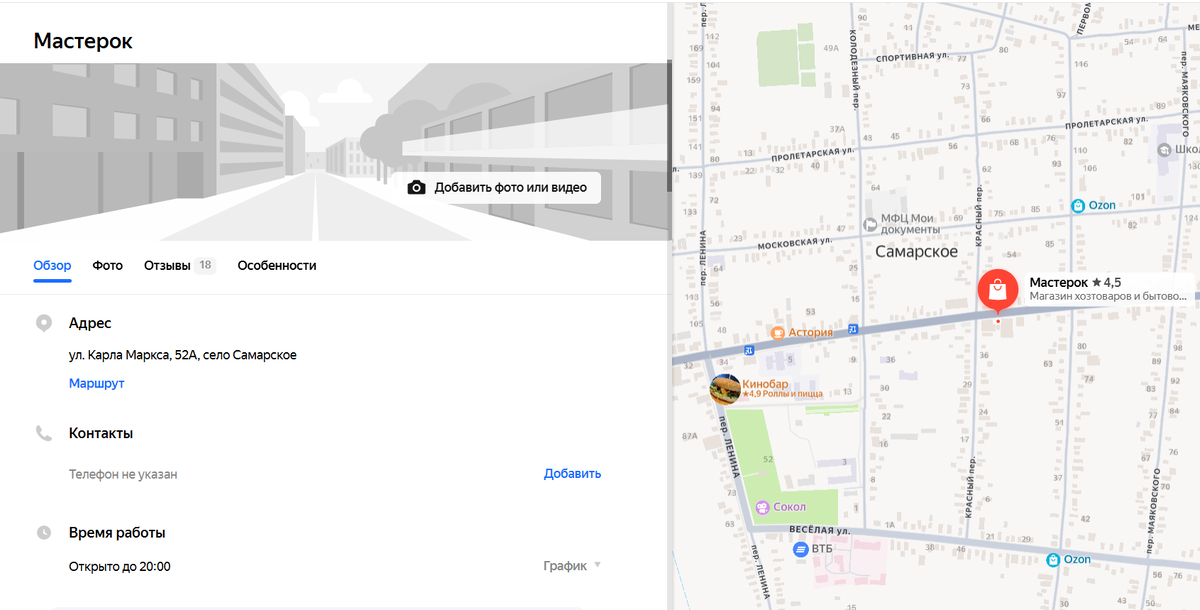The height and width of the screenshot is (610, 1200).
Task: Click the 18 reviews count badge
Action: pyautogui.click(x=205, y=266)
